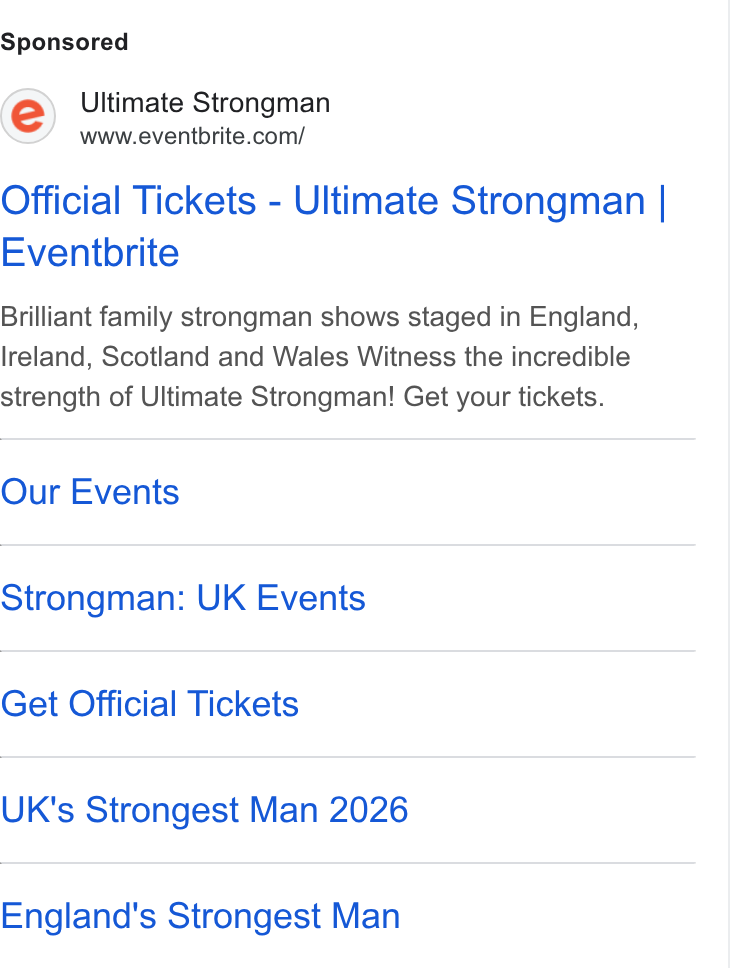Open the Our Events sitelink
Screen dimensions: 730x968
click(x=90, y=492)
